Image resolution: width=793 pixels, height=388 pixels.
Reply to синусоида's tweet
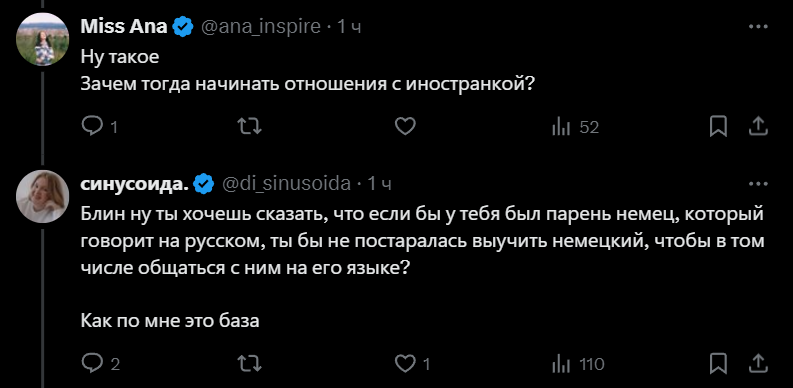pyautogui.click(x=100, y=364)
